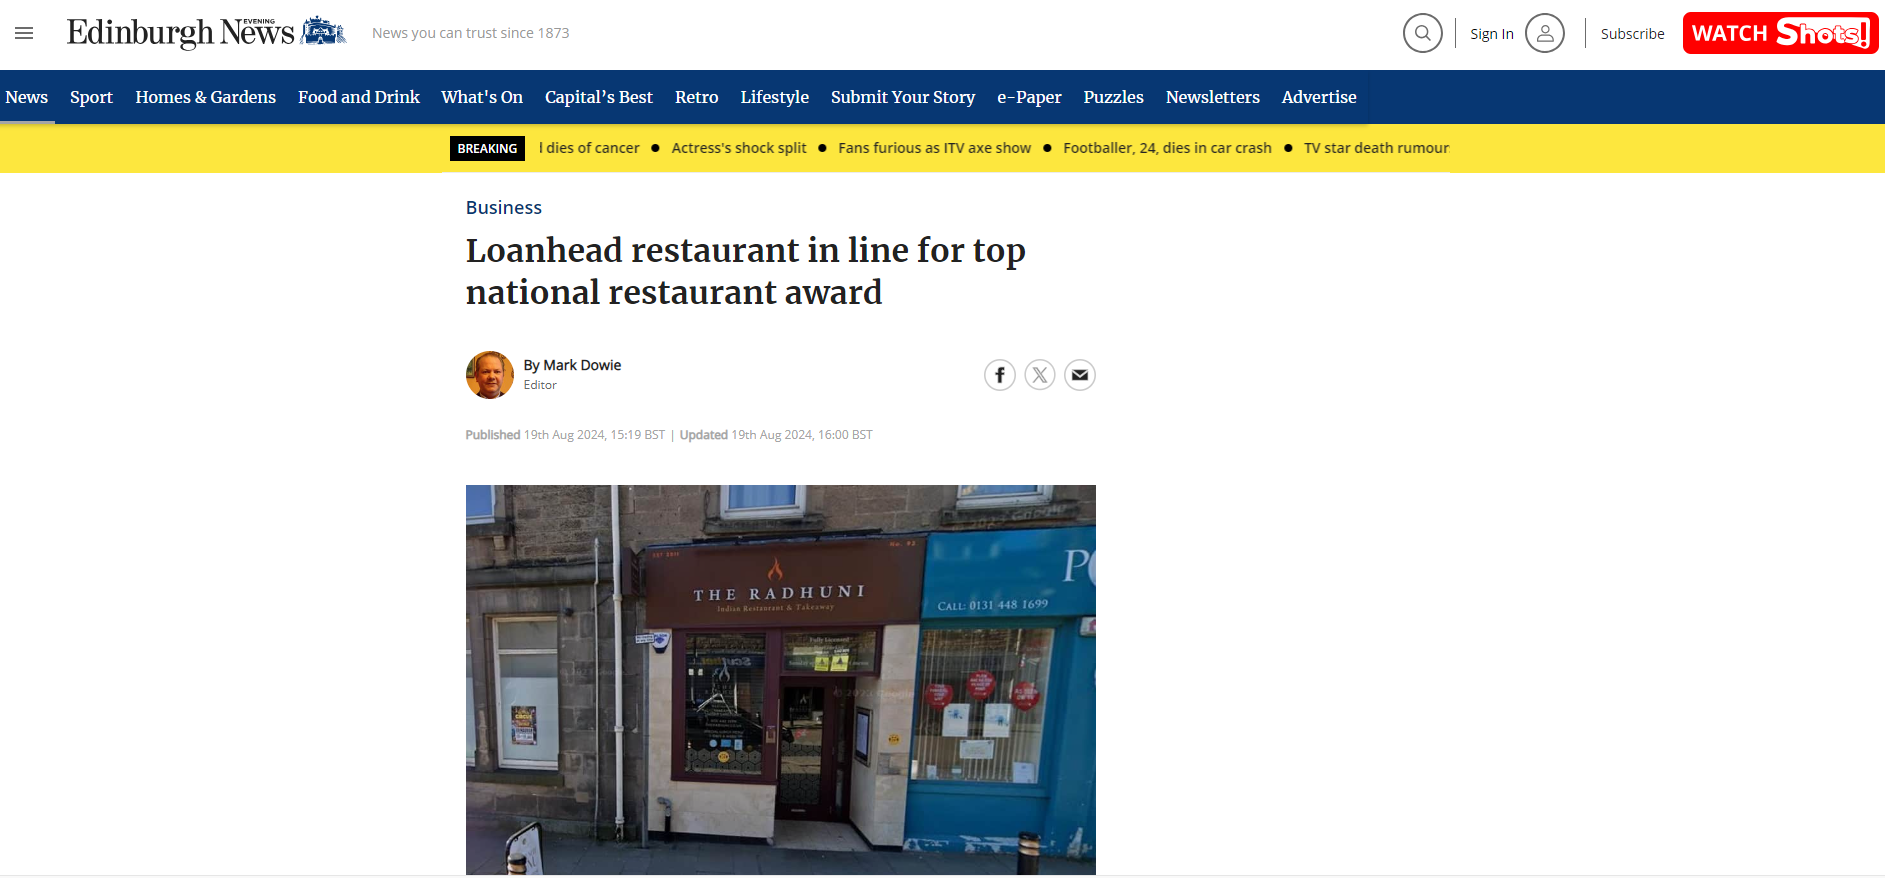Click the Subscribe link
The image size is (1885, 878).
coord(1632,34)
